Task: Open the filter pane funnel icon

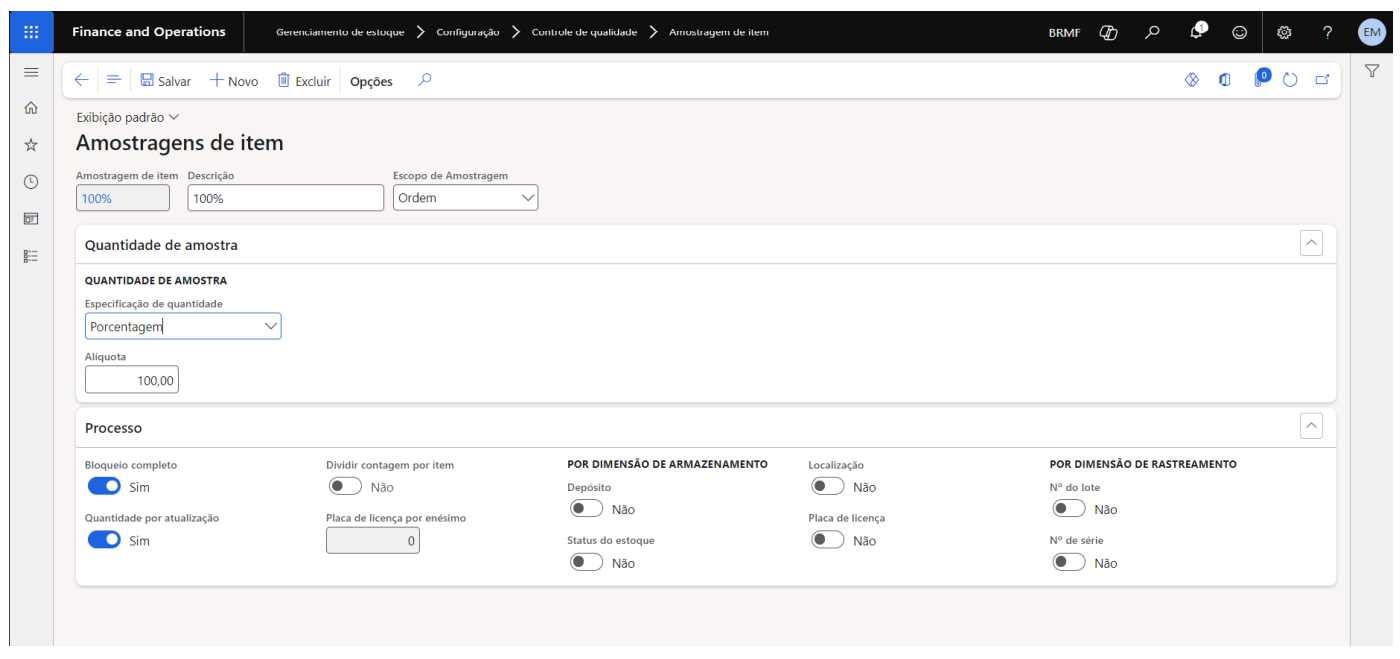Action: (x=1372, y=70)
